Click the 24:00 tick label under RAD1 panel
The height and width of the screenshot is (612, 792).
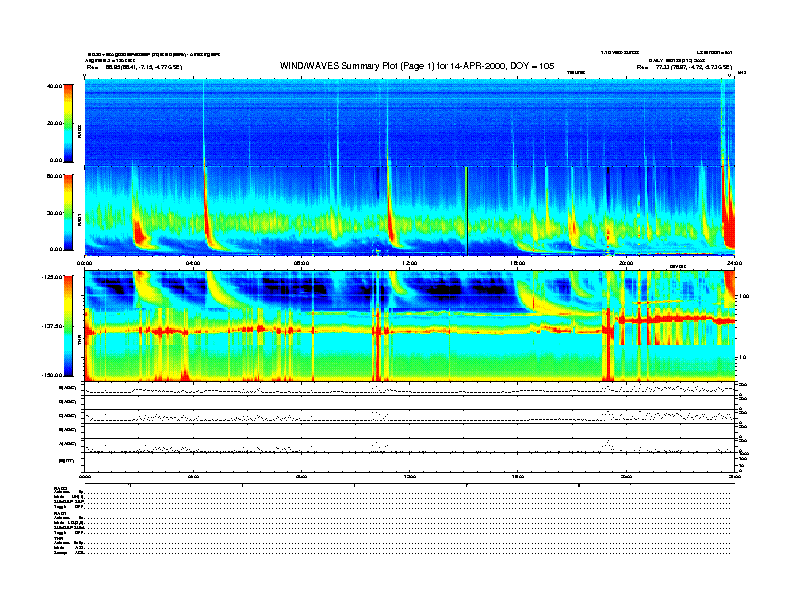coord(734,263)
